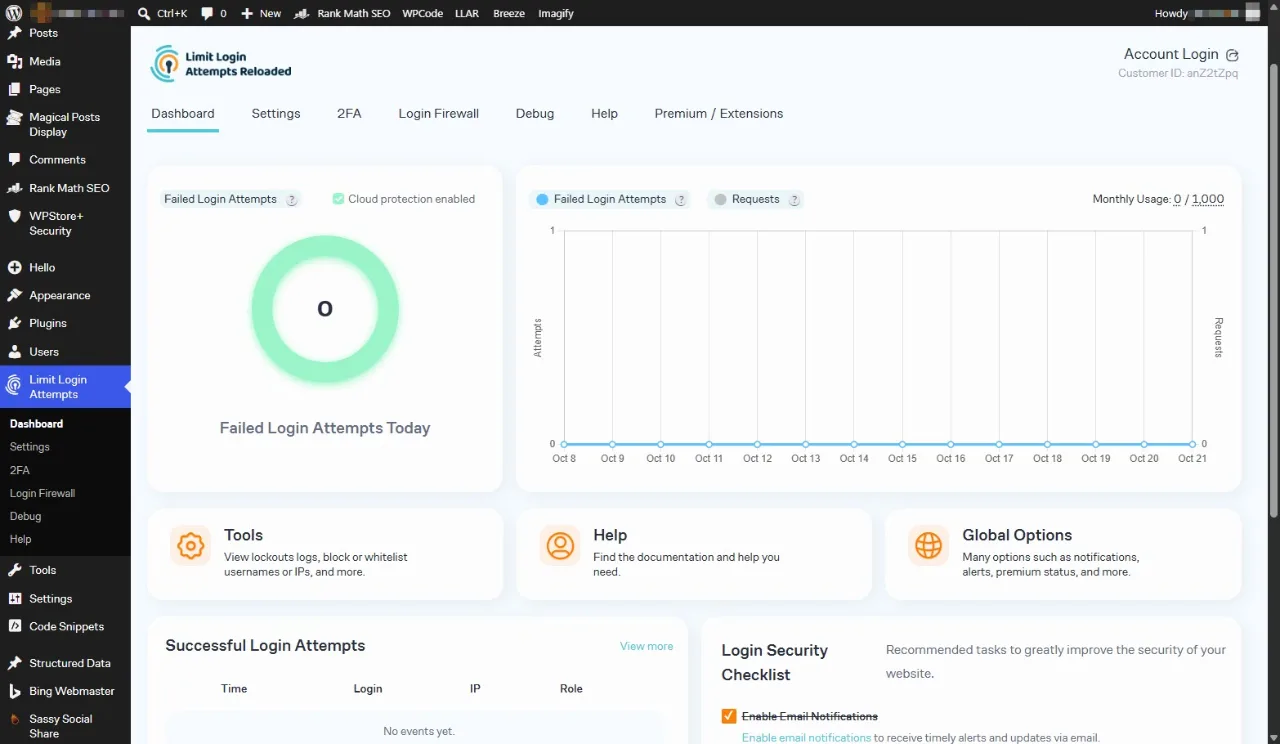The width and height of the screenshot is (1280, 744).
Task: Click the Enable email notifications link
Action: [x=806, y=738]
